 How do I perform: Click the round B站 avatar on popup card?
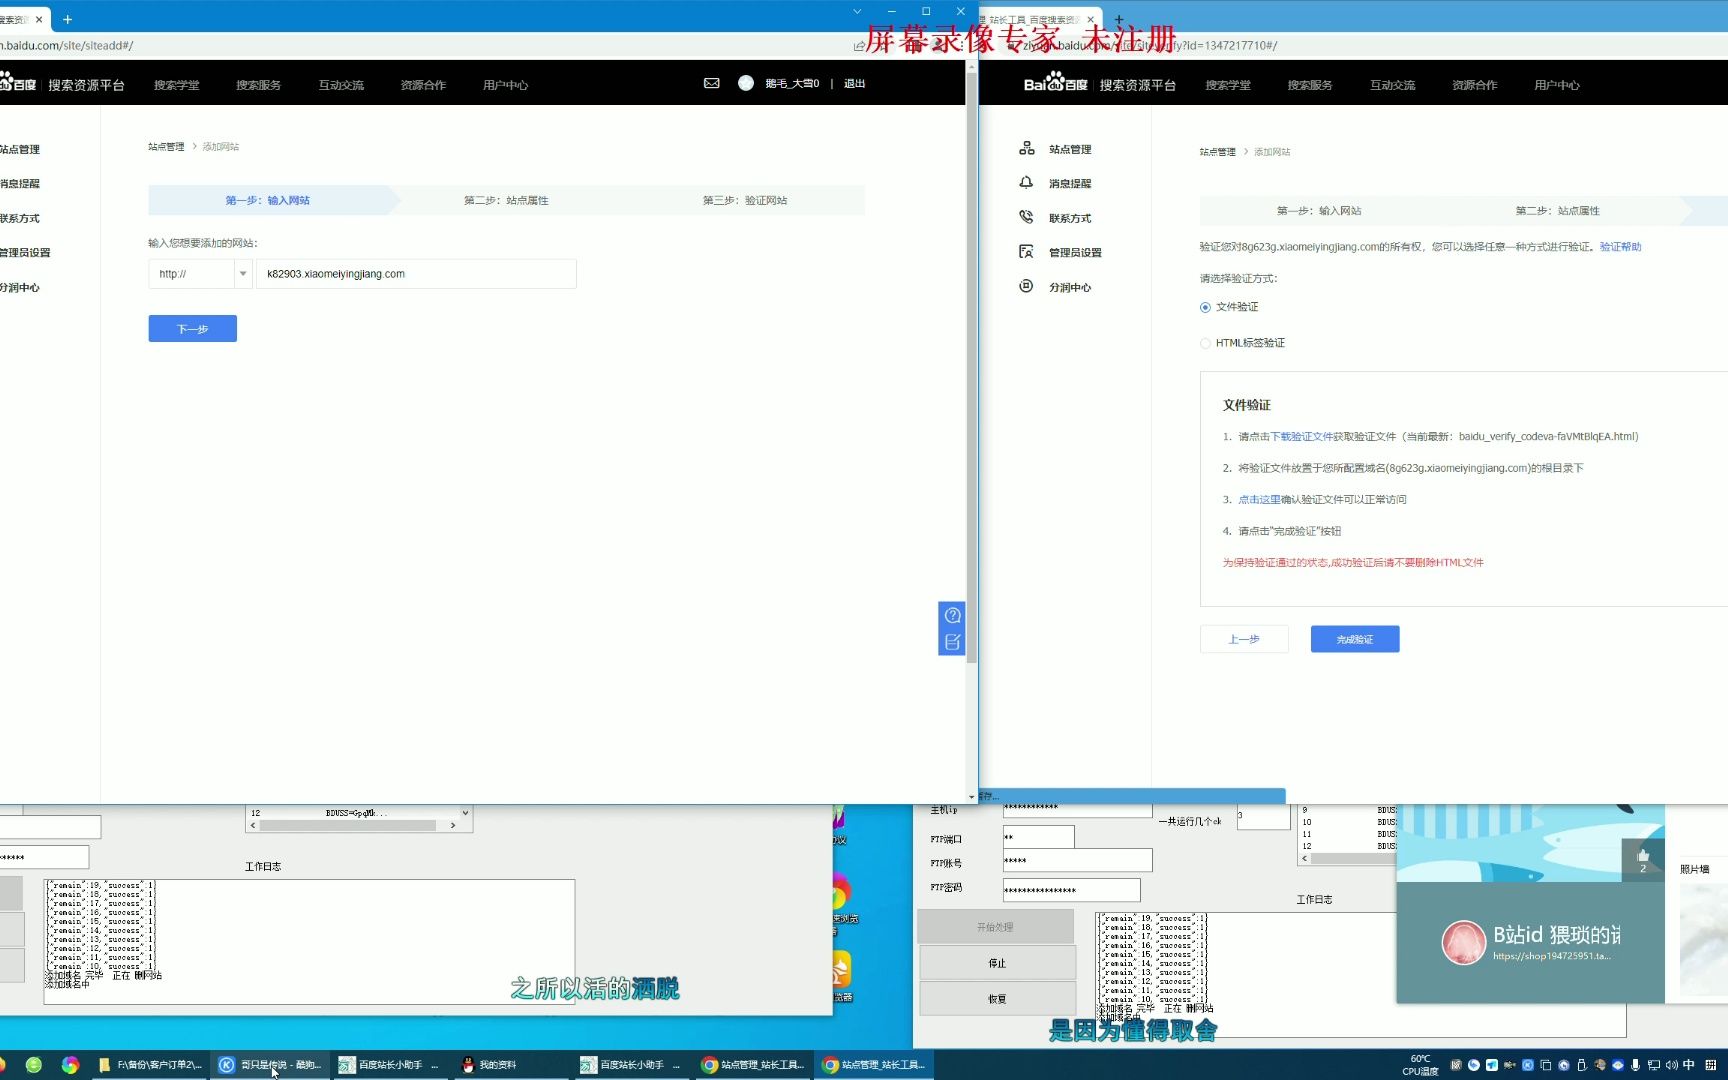pos(1463,942)
